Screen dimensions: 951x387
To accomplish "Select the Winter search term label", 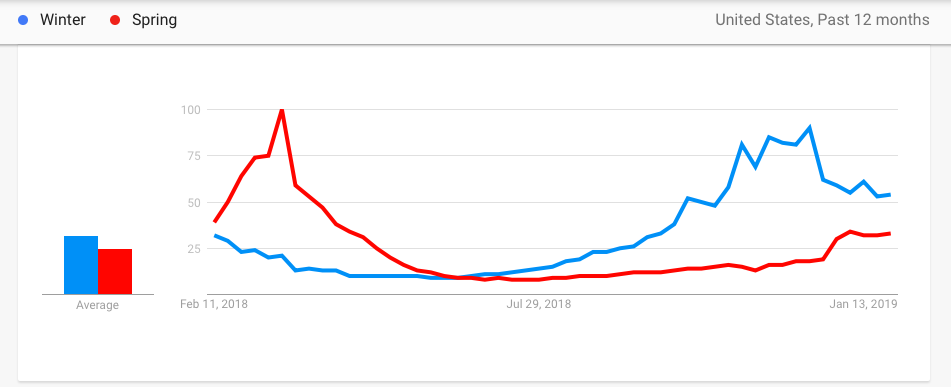I will (62, 20).
